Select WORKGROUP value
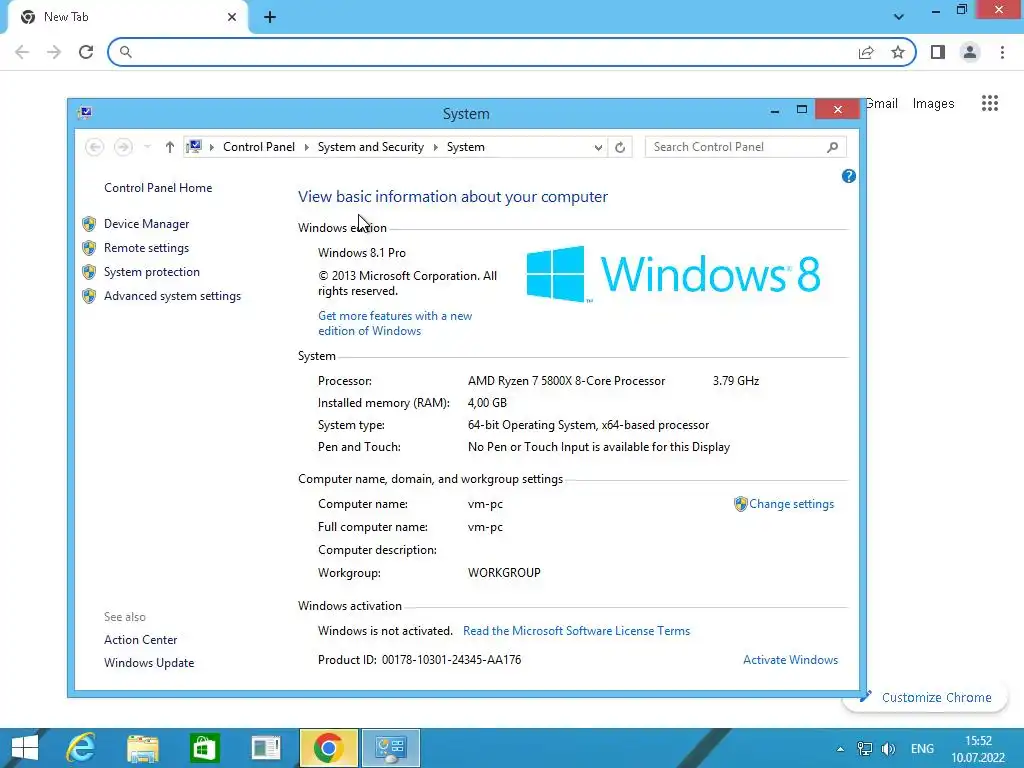1024x768 pixels. click(504, 573)
